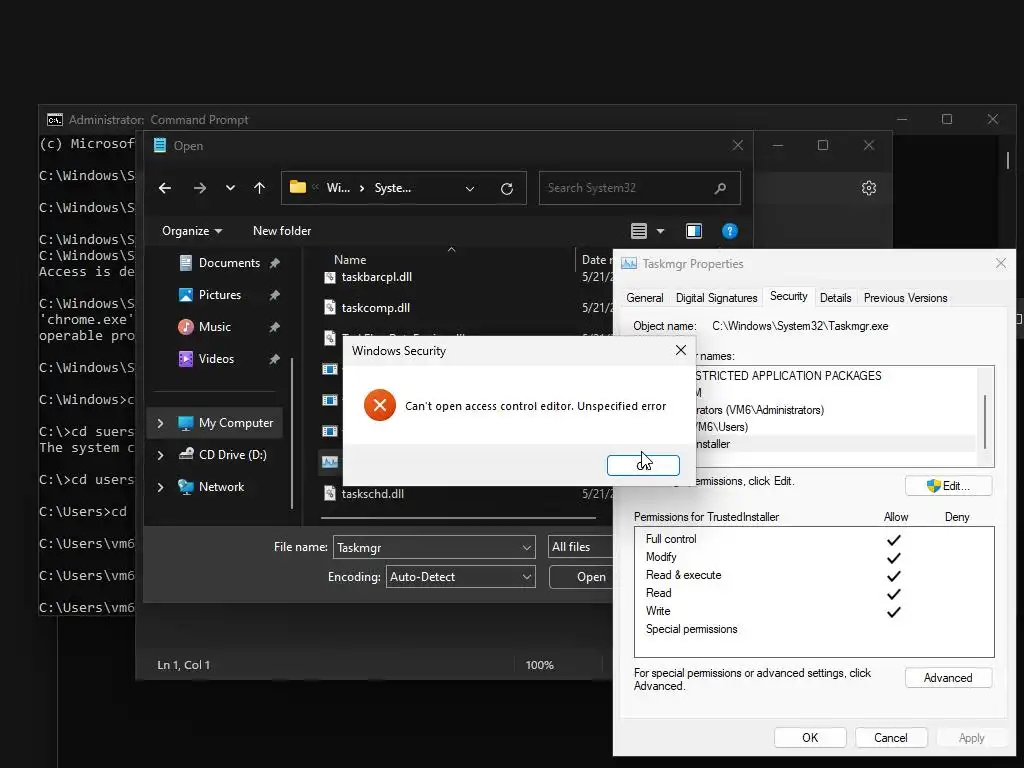The height and width of the screenshot is (768, 1024).
Task: Go back in the Open dialog
Action: tap(165, 188)
